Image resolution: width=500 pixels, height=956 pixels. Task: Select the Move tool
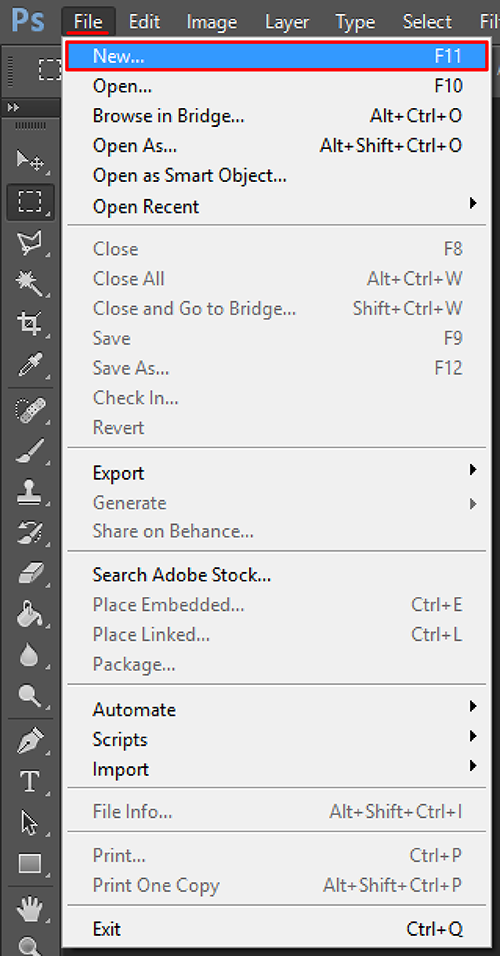[x=30, y=161]
